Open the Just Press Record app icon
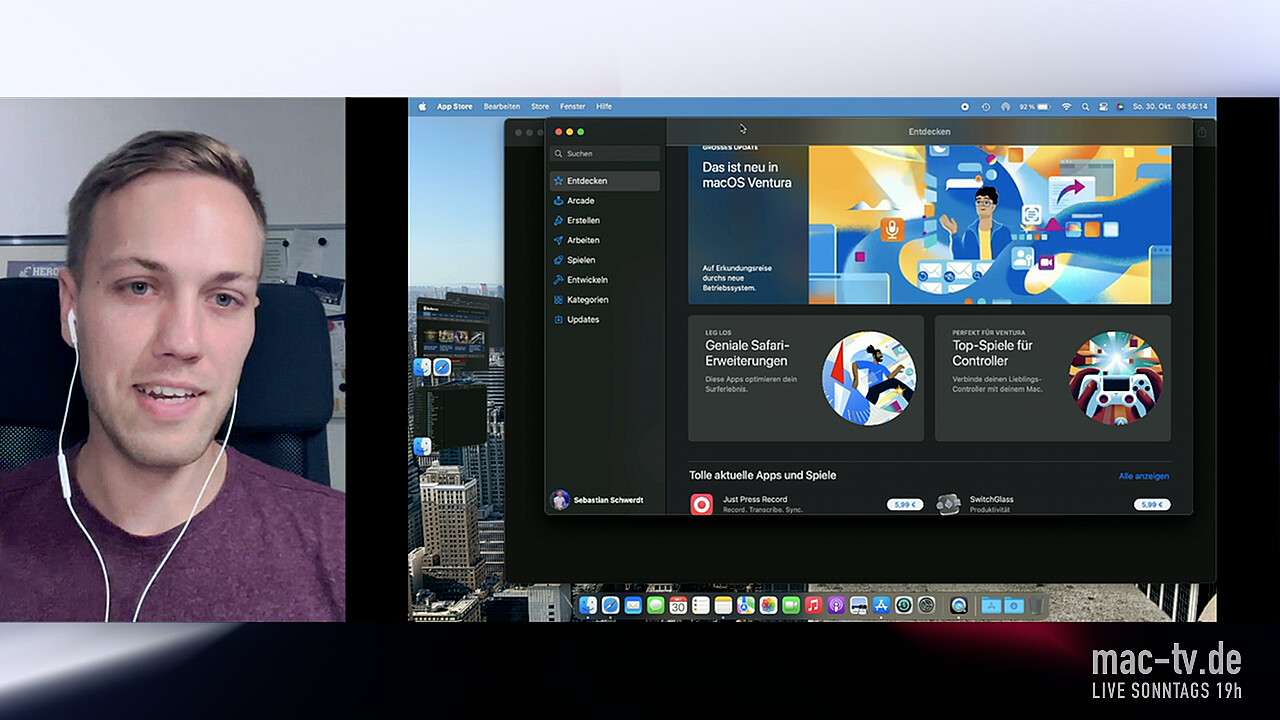Image resolution: width=1280 pixels, height=720 pixels. (702, 505)
